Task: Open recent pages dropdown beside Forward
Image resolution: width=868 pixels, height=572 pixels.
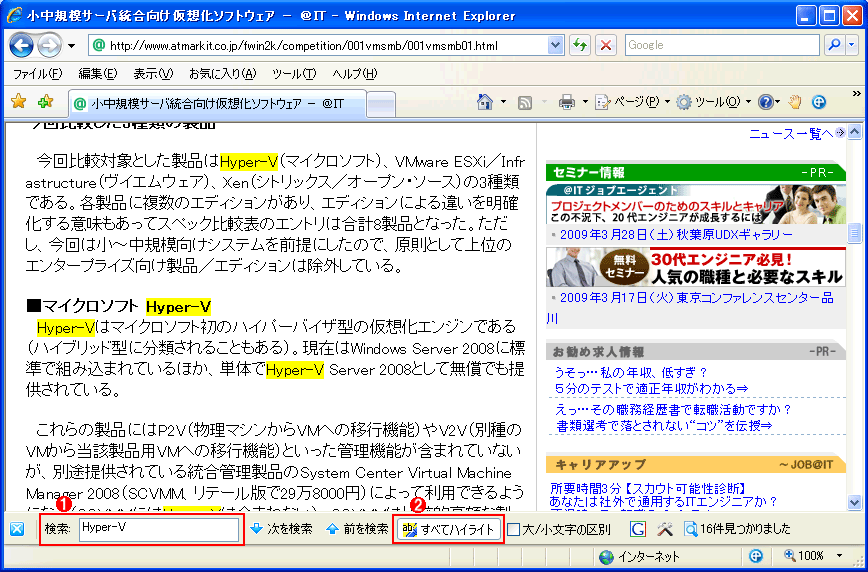Action: tap(72, 45)
